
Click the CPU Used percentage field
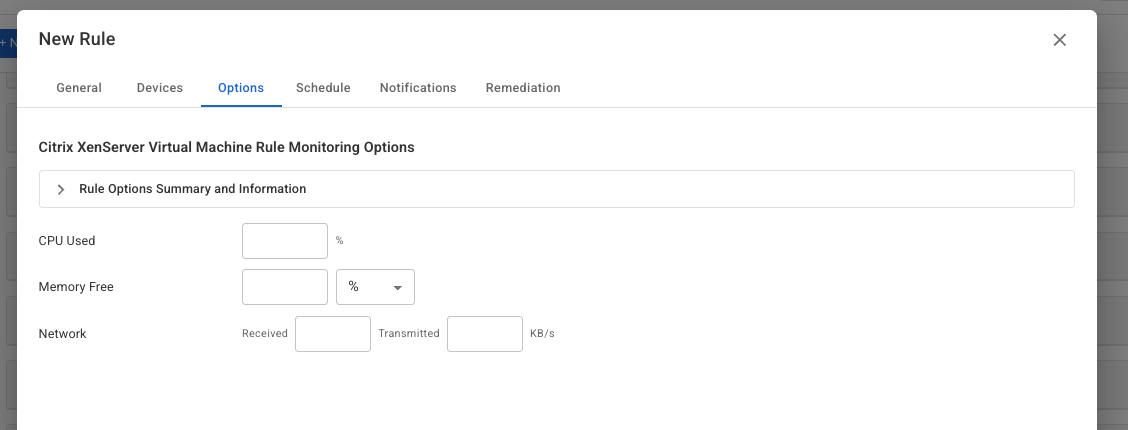coord(285,241)
